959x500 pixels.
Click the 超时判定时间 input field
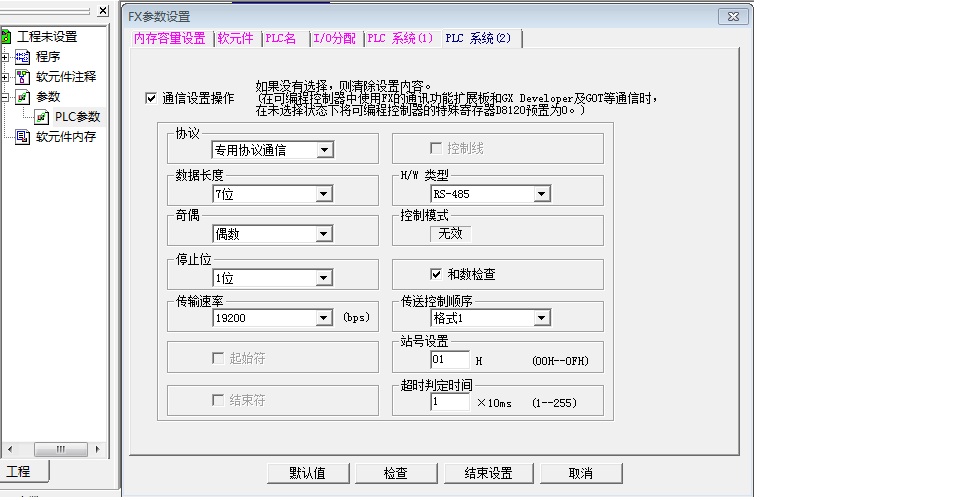449,402
